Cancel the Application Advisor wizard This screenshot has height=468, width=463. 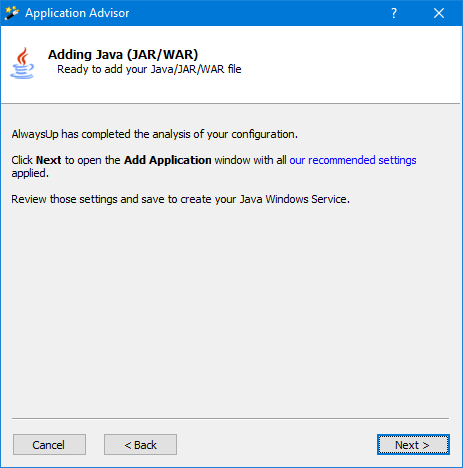click(49, 445)
